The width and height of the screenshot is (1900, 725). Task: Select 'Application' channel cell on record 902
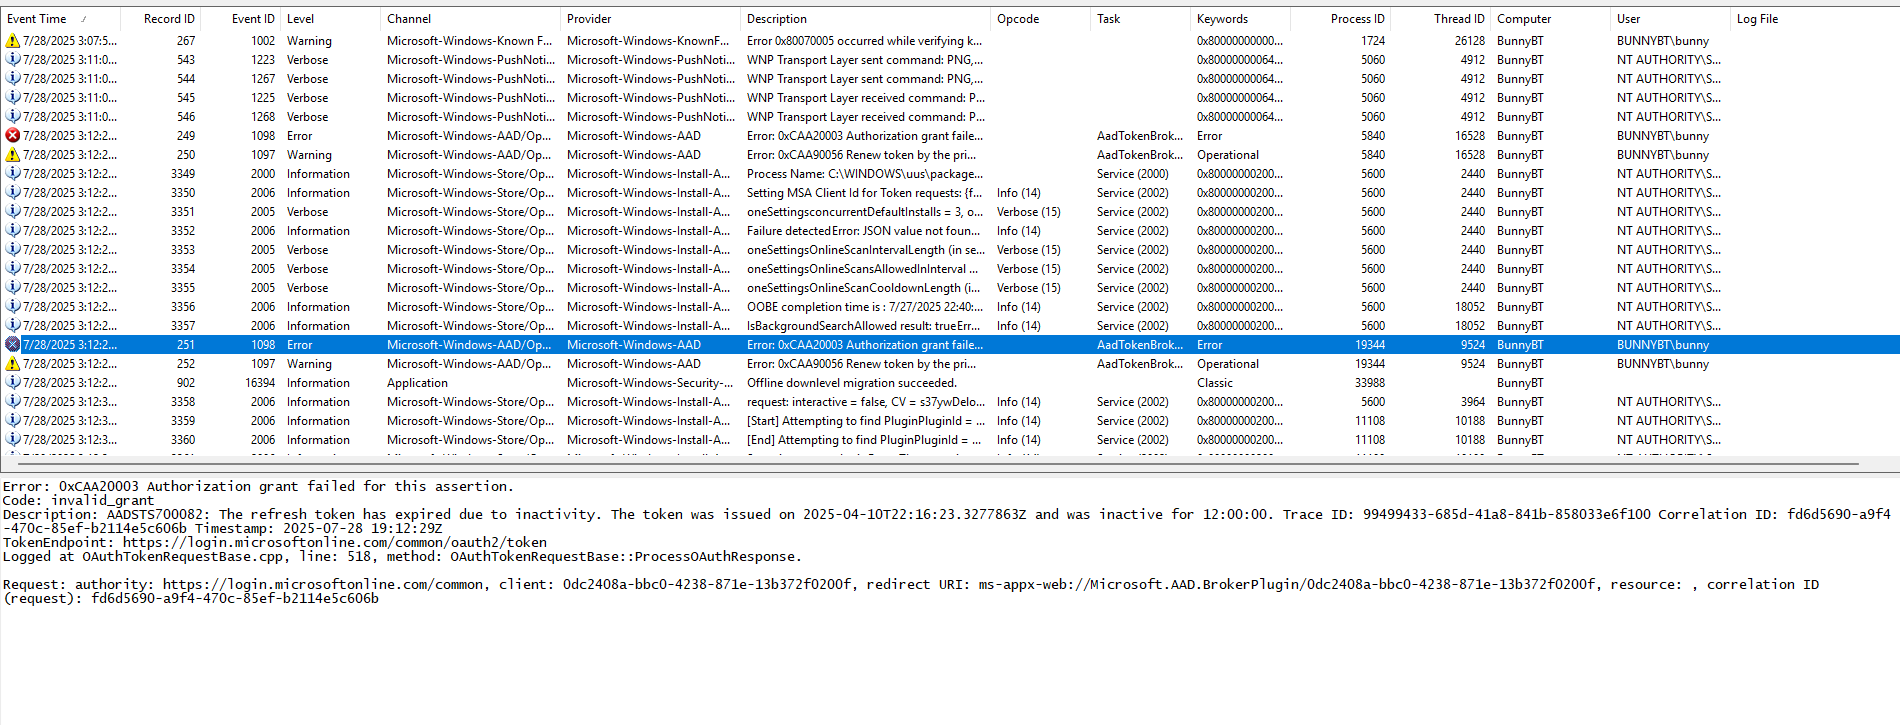[418, 383]
